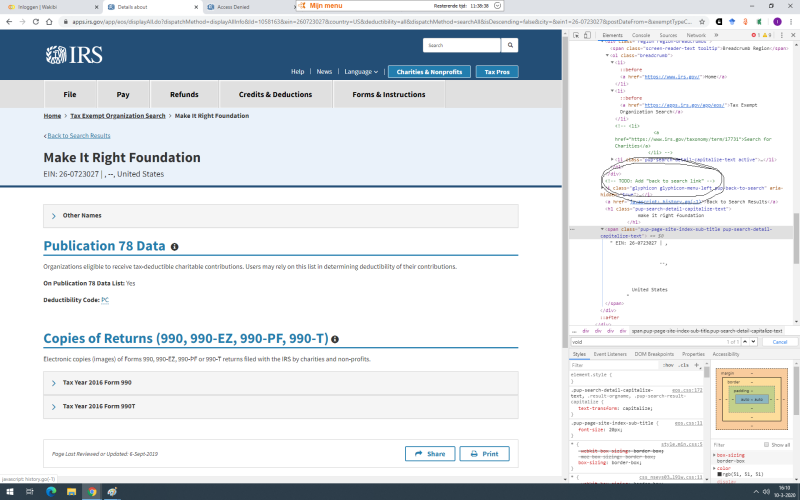Image resolution: width=800 pixels, height=500 pixels.
Task: Click the Print button
Action: click(x=484, y=453)
